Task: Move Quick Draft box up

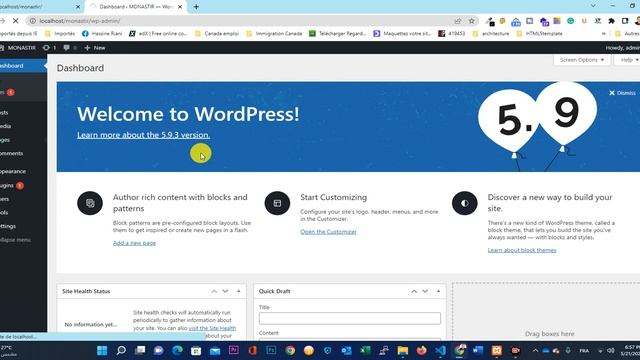Action: click(414, 291)
